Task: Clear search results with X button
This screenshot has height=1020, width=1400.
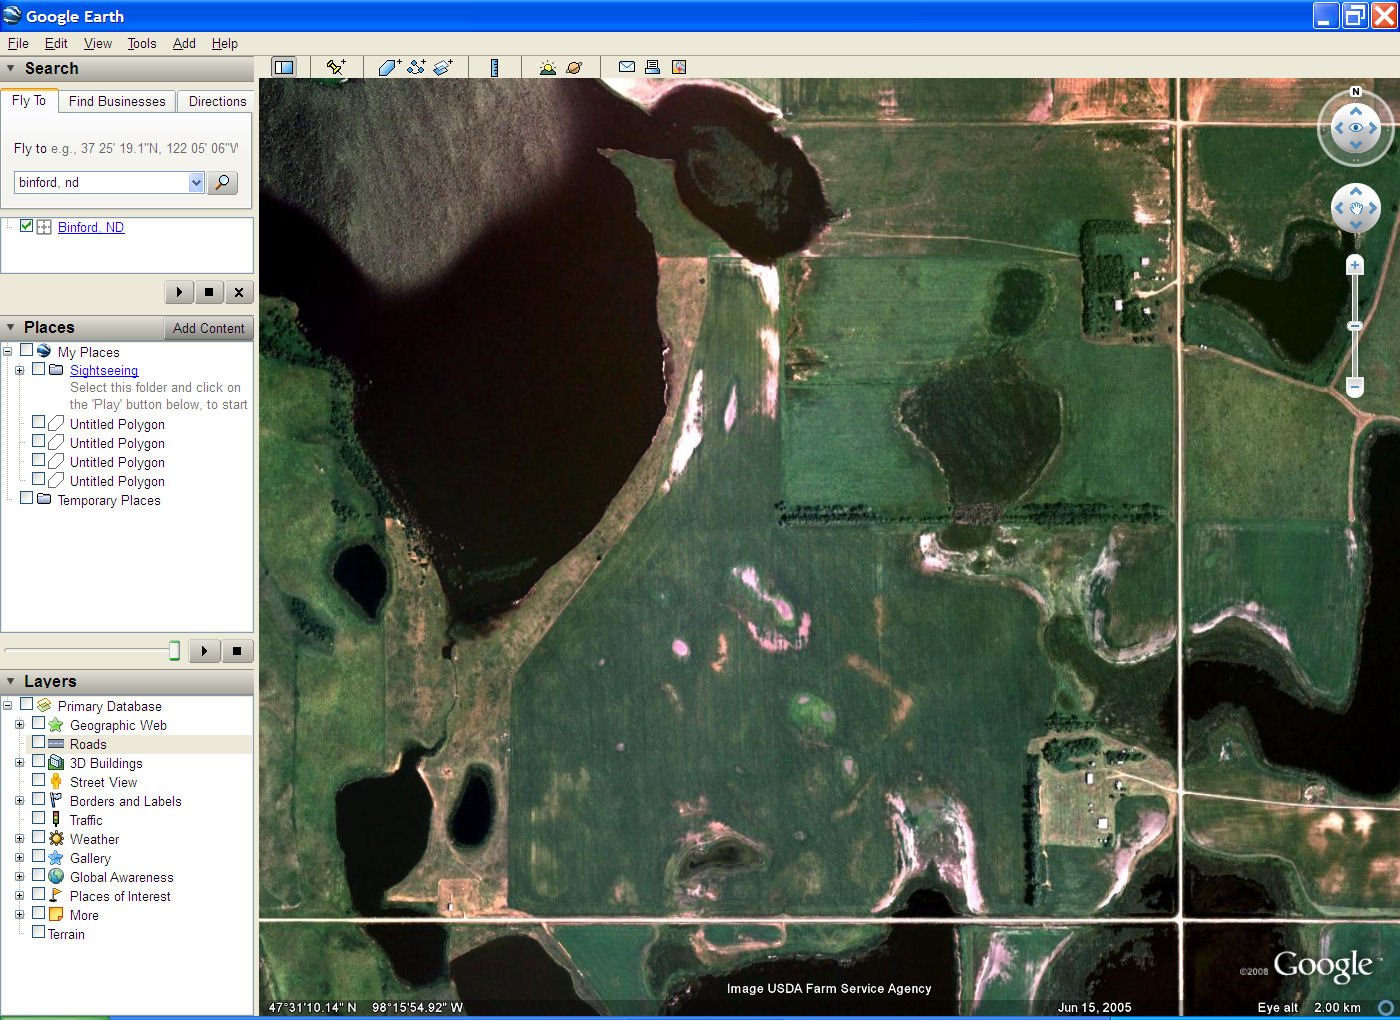Action: click(239, 292)
